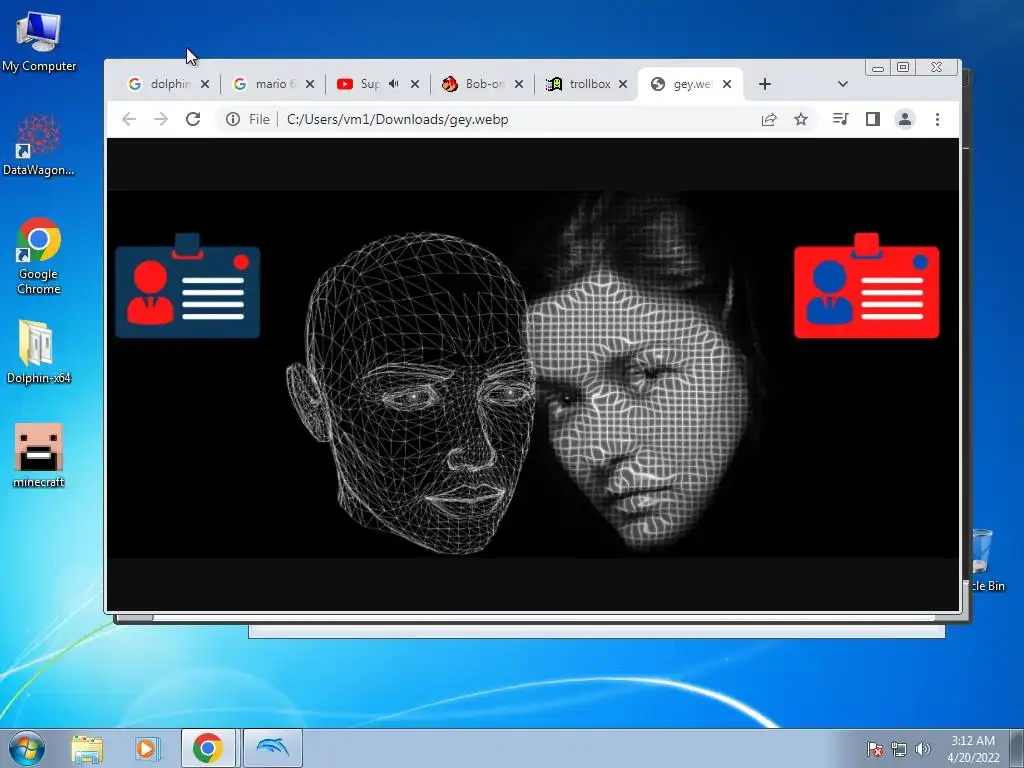Go back using Chrome's back arrow

pos(129,120)
